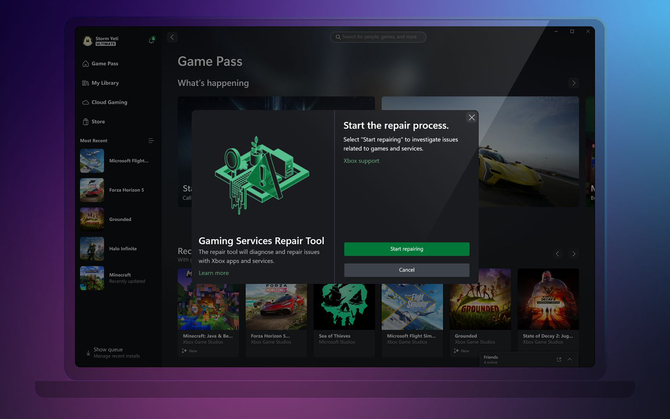Click the Store bag icon

point(85,122)
